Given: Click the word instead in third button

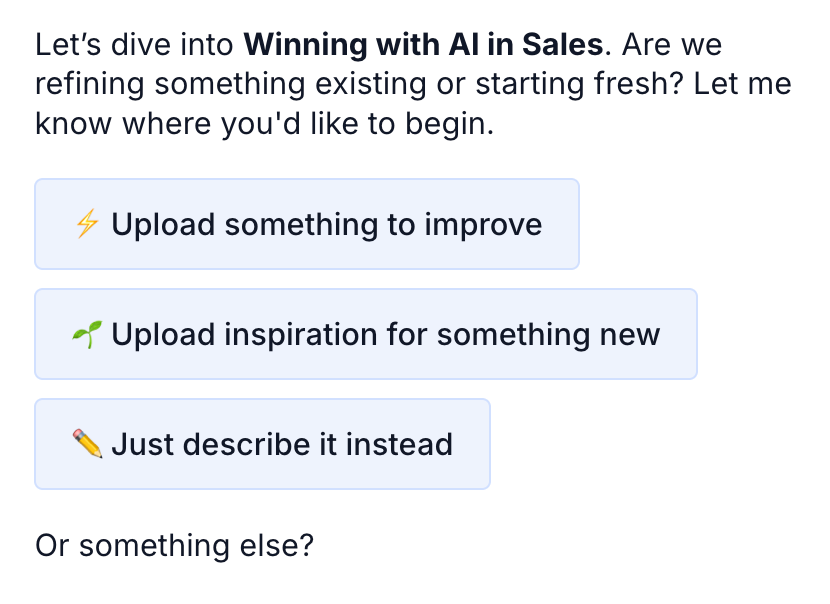Looking at the screenshot, I should click(x=399, y=444).
